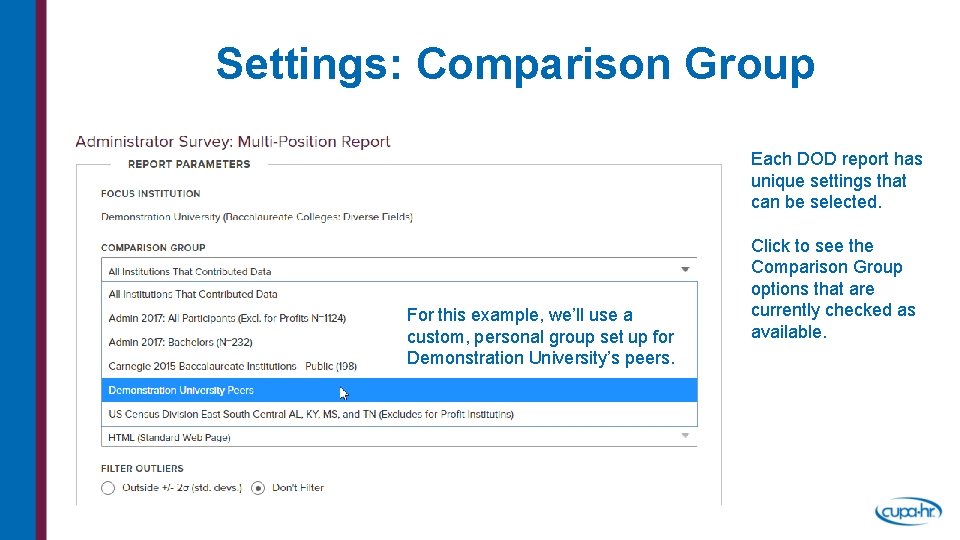Select Carnegie 2015 Baccalaureate Institutions Public option
Viewport: 960px width, 540px height.
(x=232, y=366)
